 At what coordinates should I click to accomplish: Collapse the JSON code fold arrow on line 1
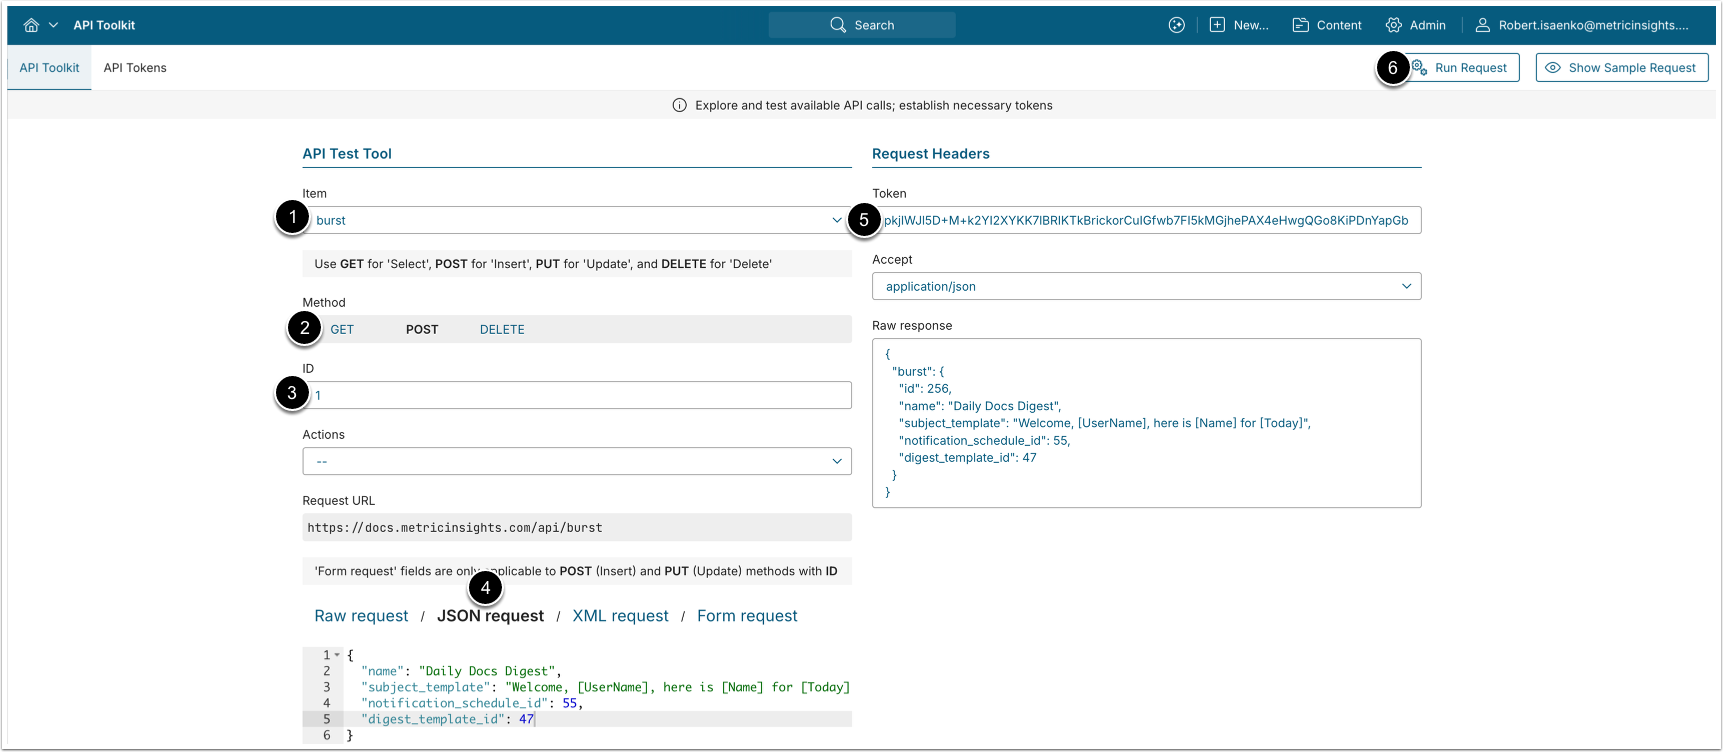pos(337,655)
